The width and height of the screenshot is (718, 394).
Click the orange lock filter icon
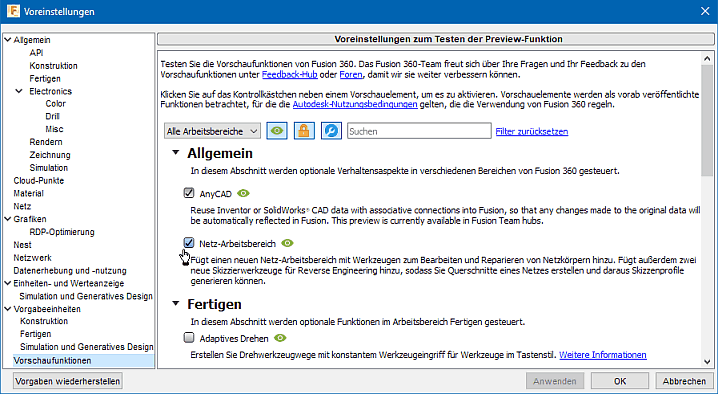coord(304,131)
